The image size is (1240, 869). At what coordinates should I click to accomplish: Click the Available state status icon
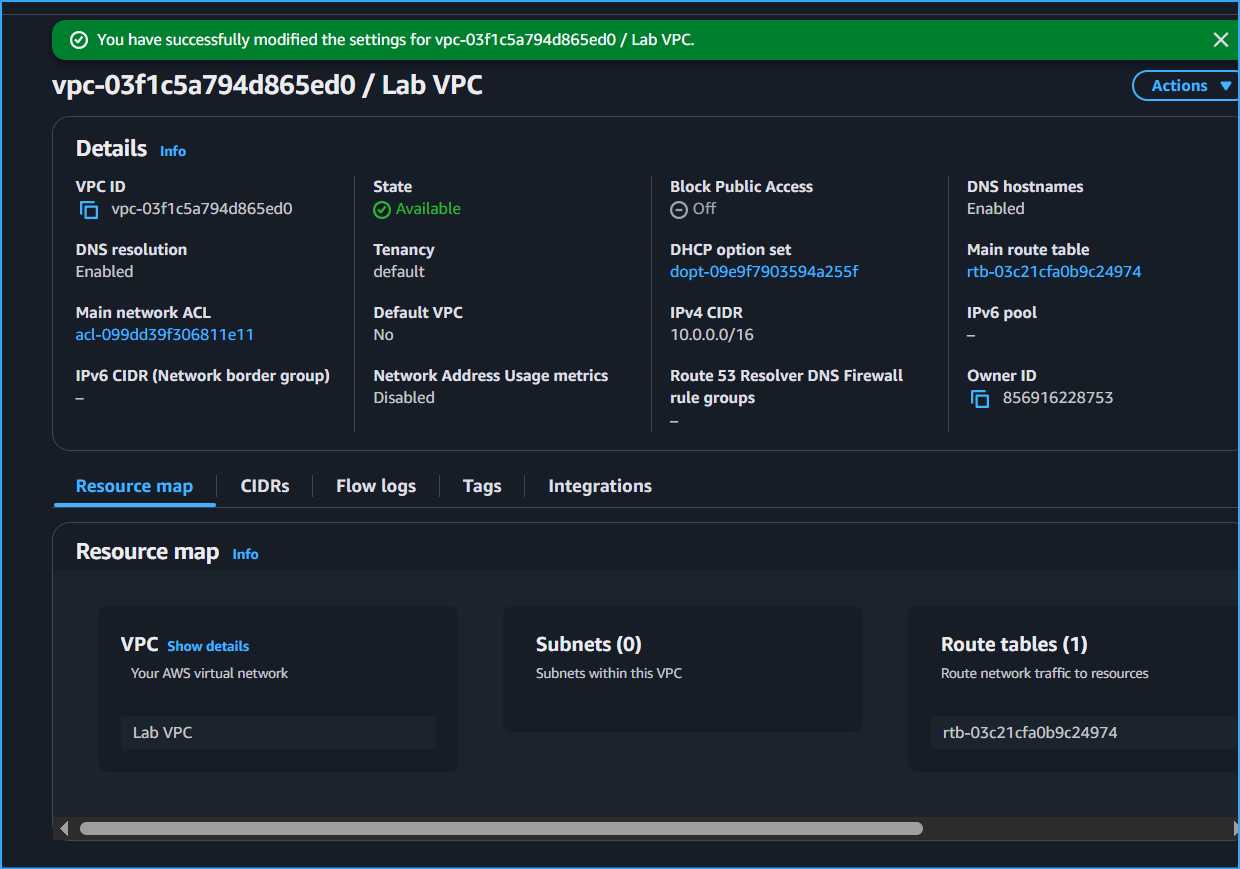click(x=382, y=209)
